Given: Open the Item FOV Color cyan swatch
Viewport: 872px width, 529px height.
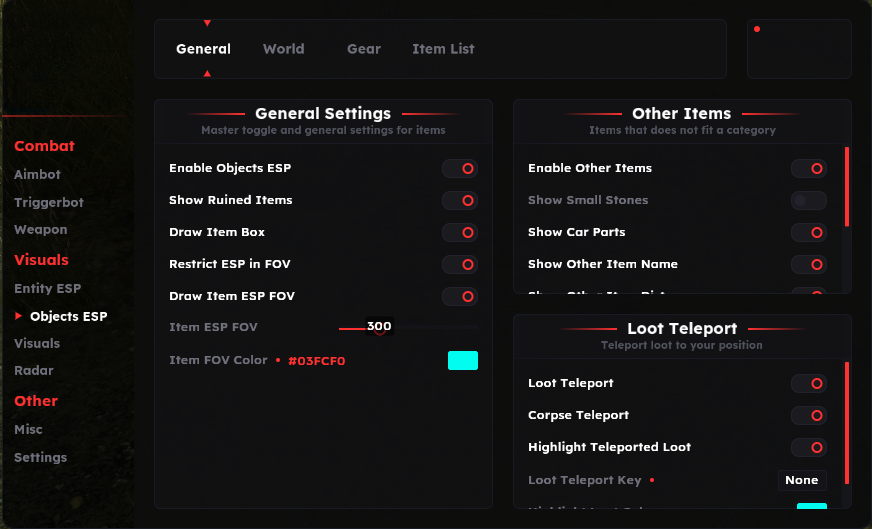Looking at the screenshot, I should tap(462, 361).
